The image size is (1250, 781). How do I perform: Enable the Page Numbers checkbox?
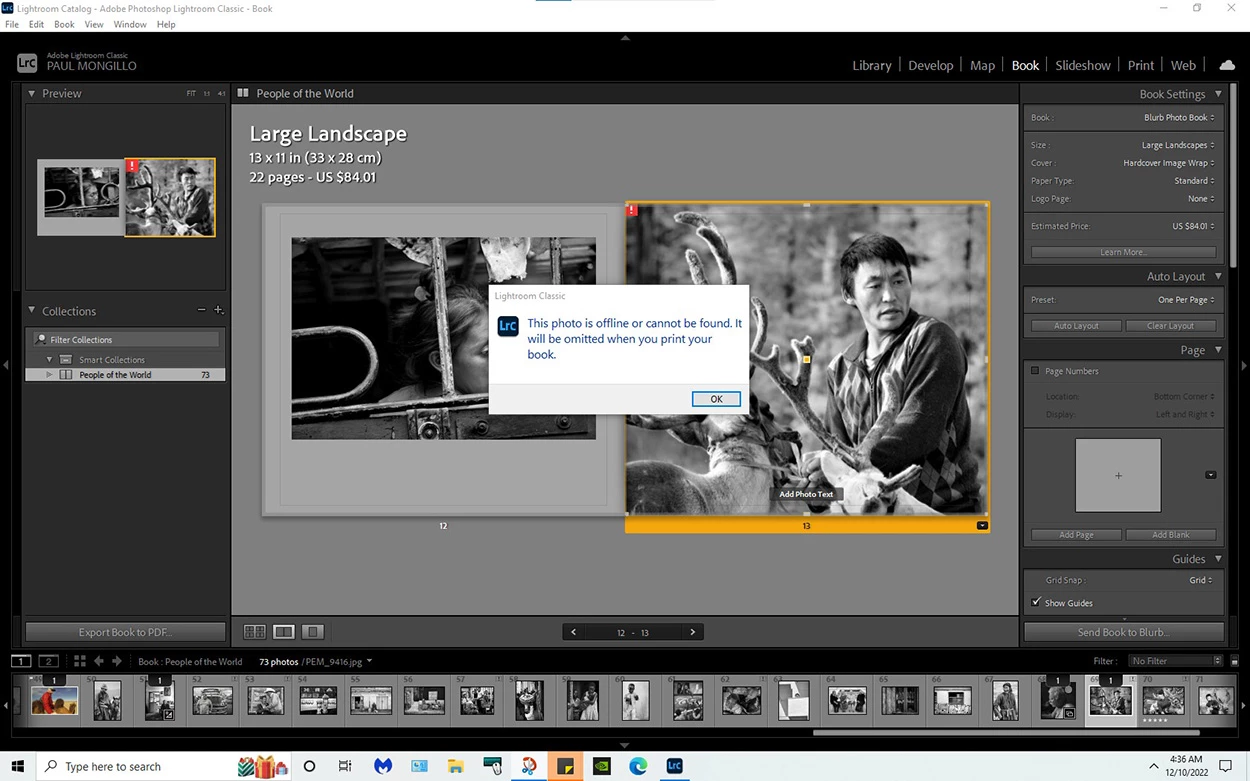(x=1035, y=371)
